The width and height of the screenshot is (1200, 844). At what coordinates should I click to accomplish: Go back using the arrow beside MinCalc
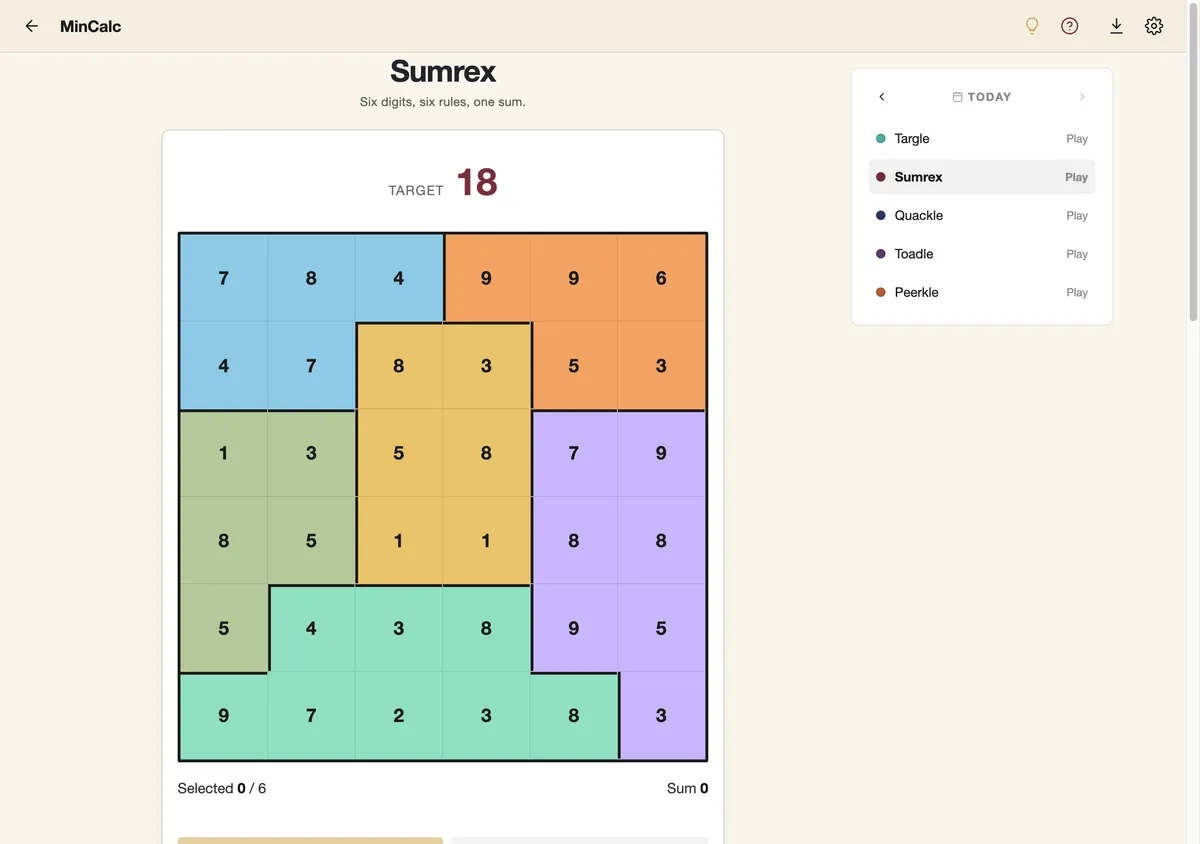tap(32, 26)
